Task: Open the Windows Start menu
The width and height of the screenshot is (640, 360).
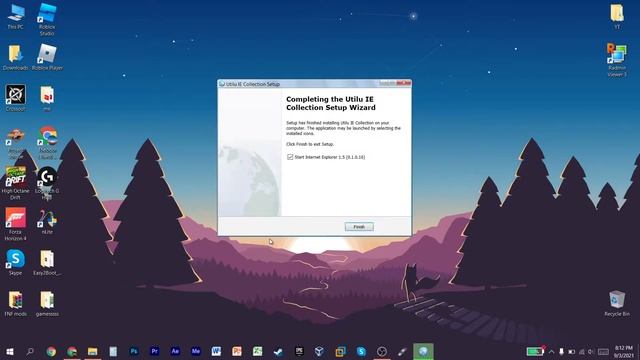Action: [10, 351]
